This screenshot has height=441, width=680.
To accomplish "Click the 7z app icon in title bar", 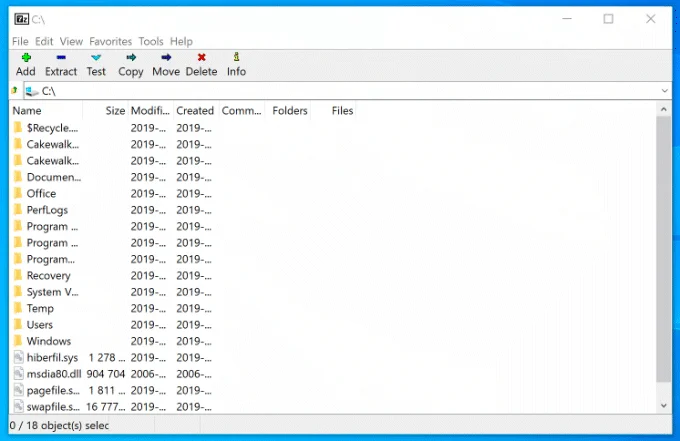I will 21,19.
